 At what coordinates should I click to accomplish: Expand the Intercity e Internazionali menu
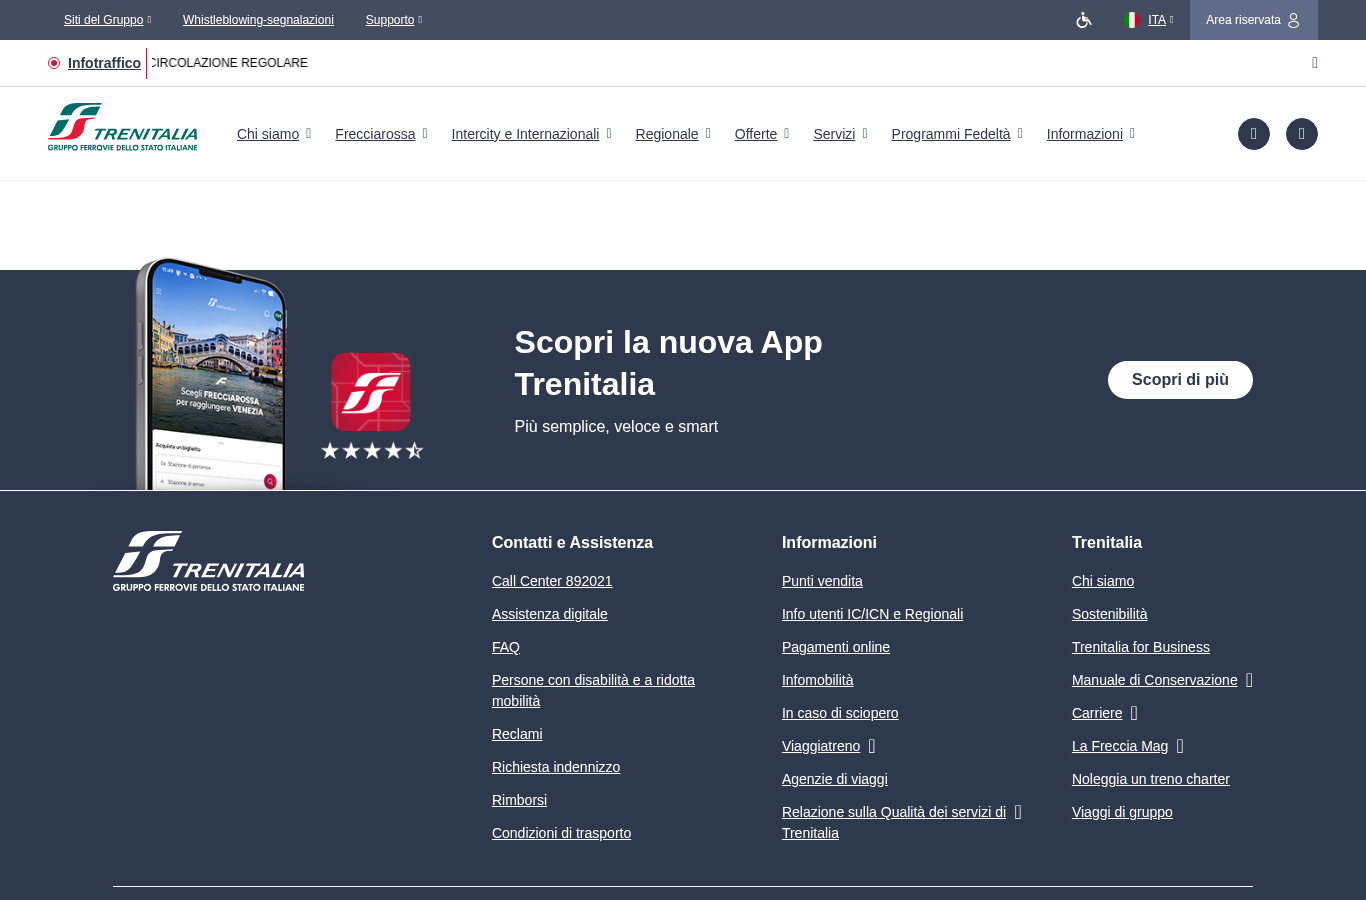pyautogui.click(x=531, y=134)
